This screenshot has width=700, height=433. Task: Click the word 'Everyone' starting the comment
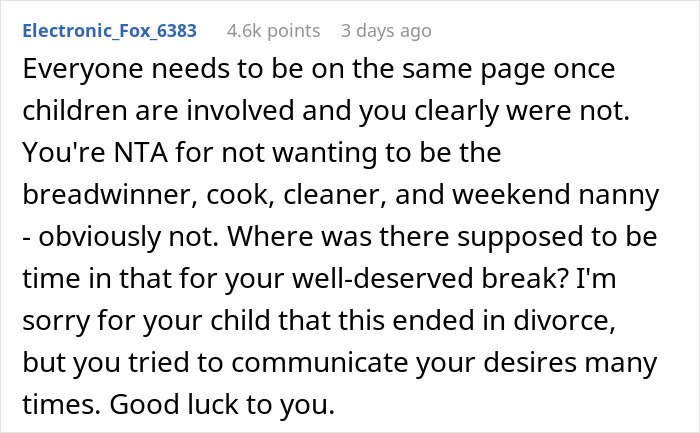pyautogui.click(x=77, y=72)
